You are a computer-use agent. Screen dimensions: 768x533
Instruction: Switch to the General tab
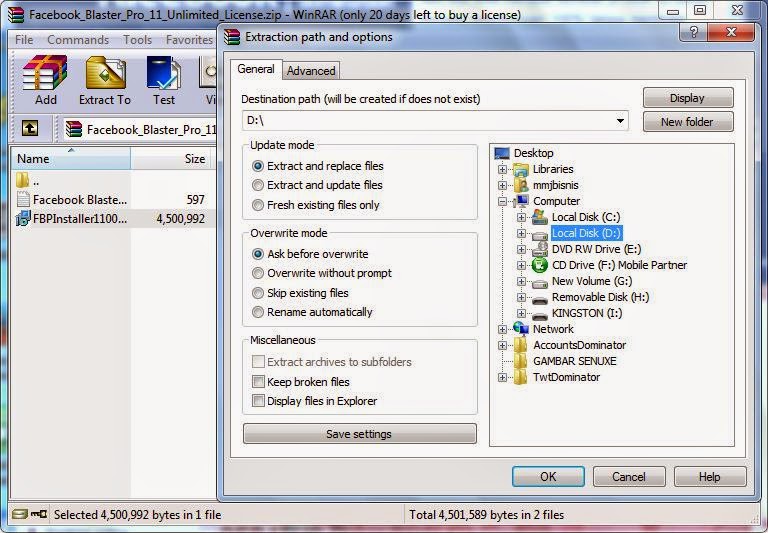pyautogui.click(x=256, y=69)
